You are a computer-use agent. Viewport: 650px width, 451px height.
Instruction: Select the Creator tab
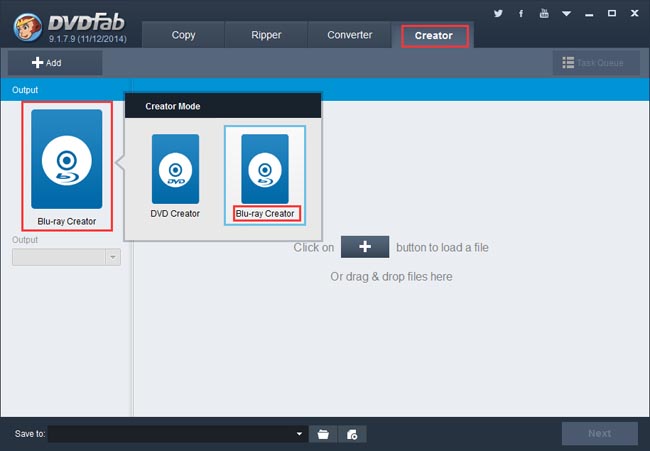pos(434,36)
